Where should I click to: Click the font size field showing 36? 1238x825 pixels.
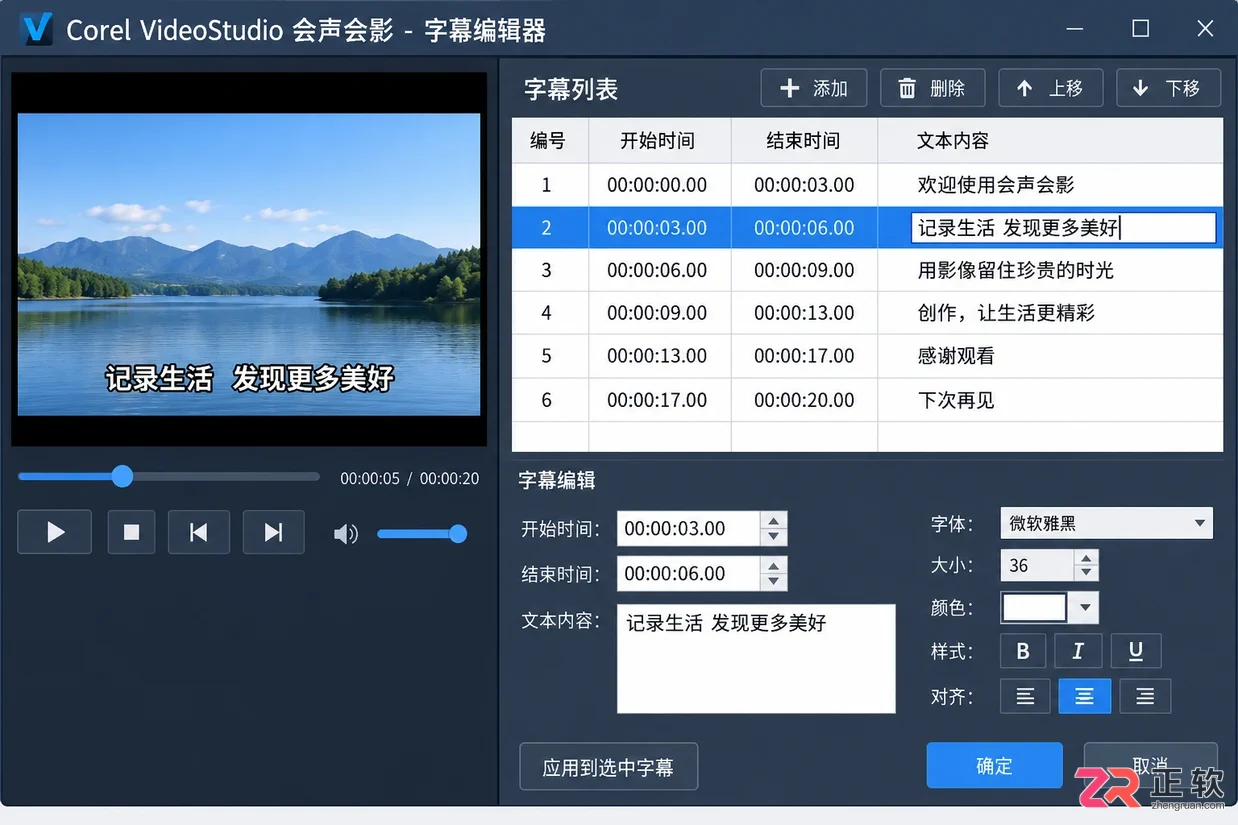(x=1037, y=566)
